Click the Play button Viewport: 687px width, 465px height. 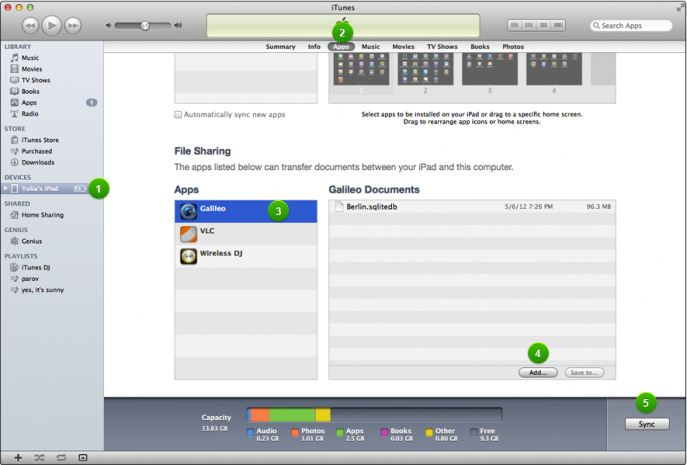coord(52,25)
